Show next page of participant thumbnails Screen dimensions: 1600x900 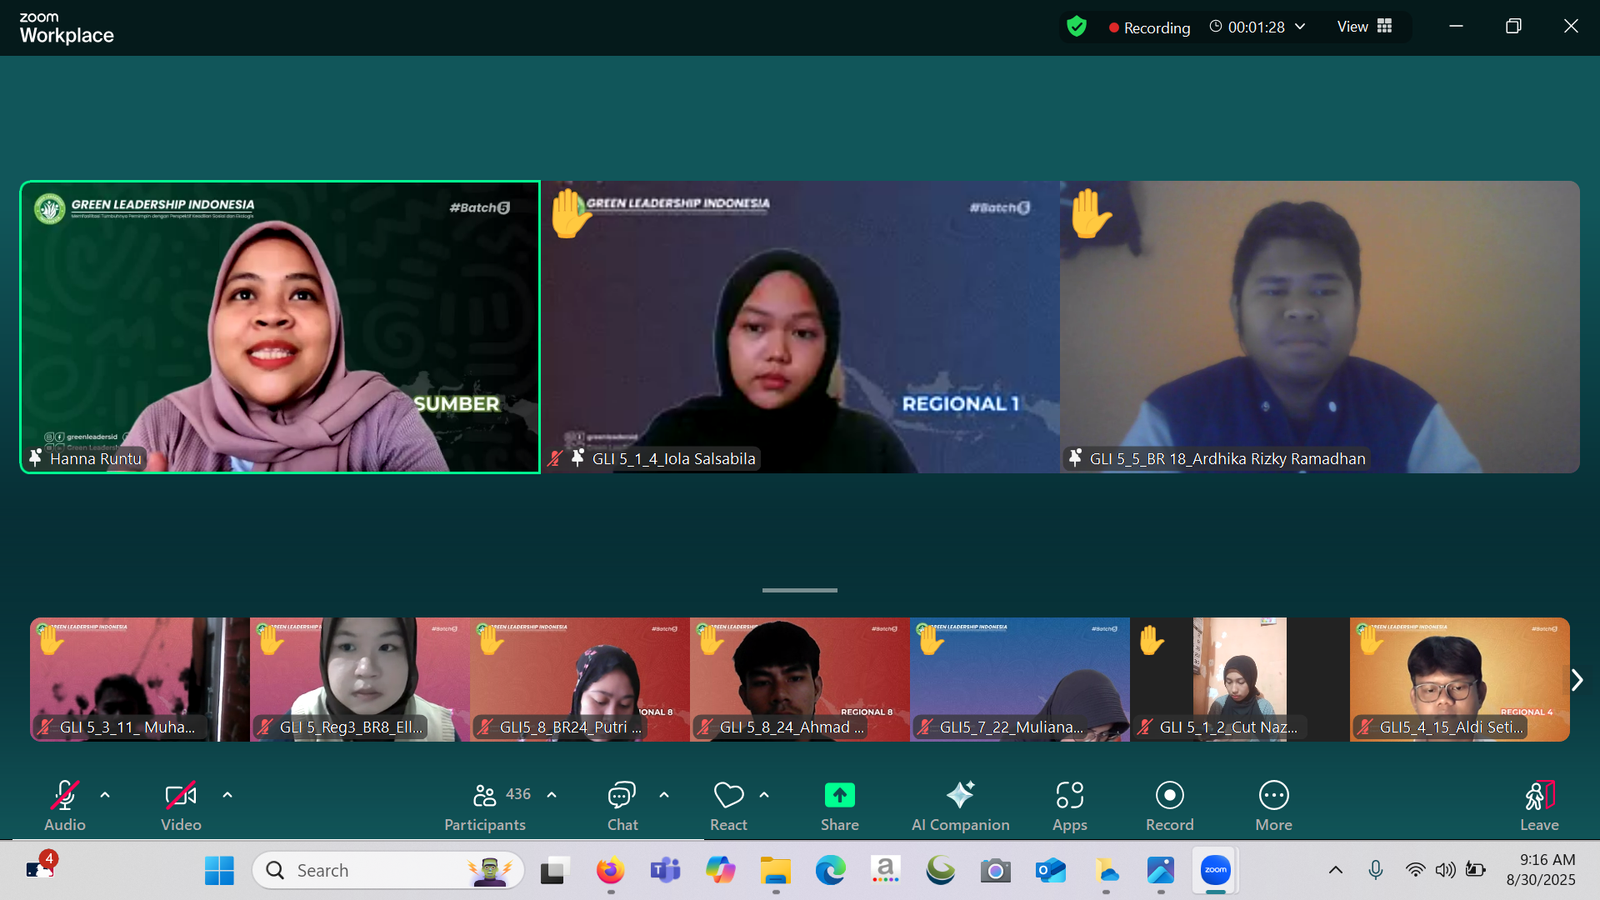coord(1577,680)
